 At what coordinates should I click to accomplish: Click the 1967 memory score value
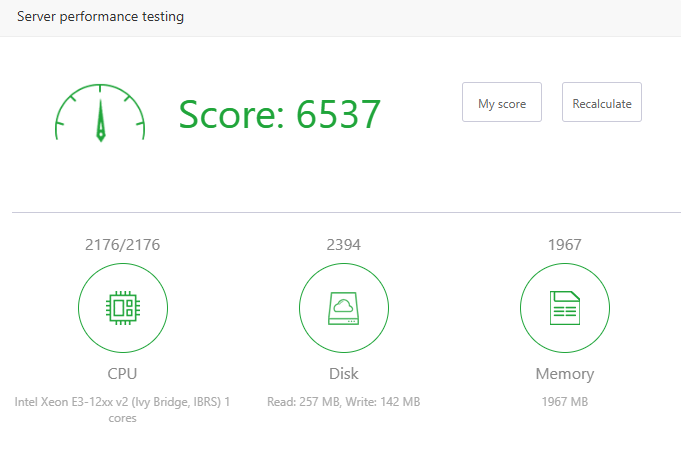(565, 244)
